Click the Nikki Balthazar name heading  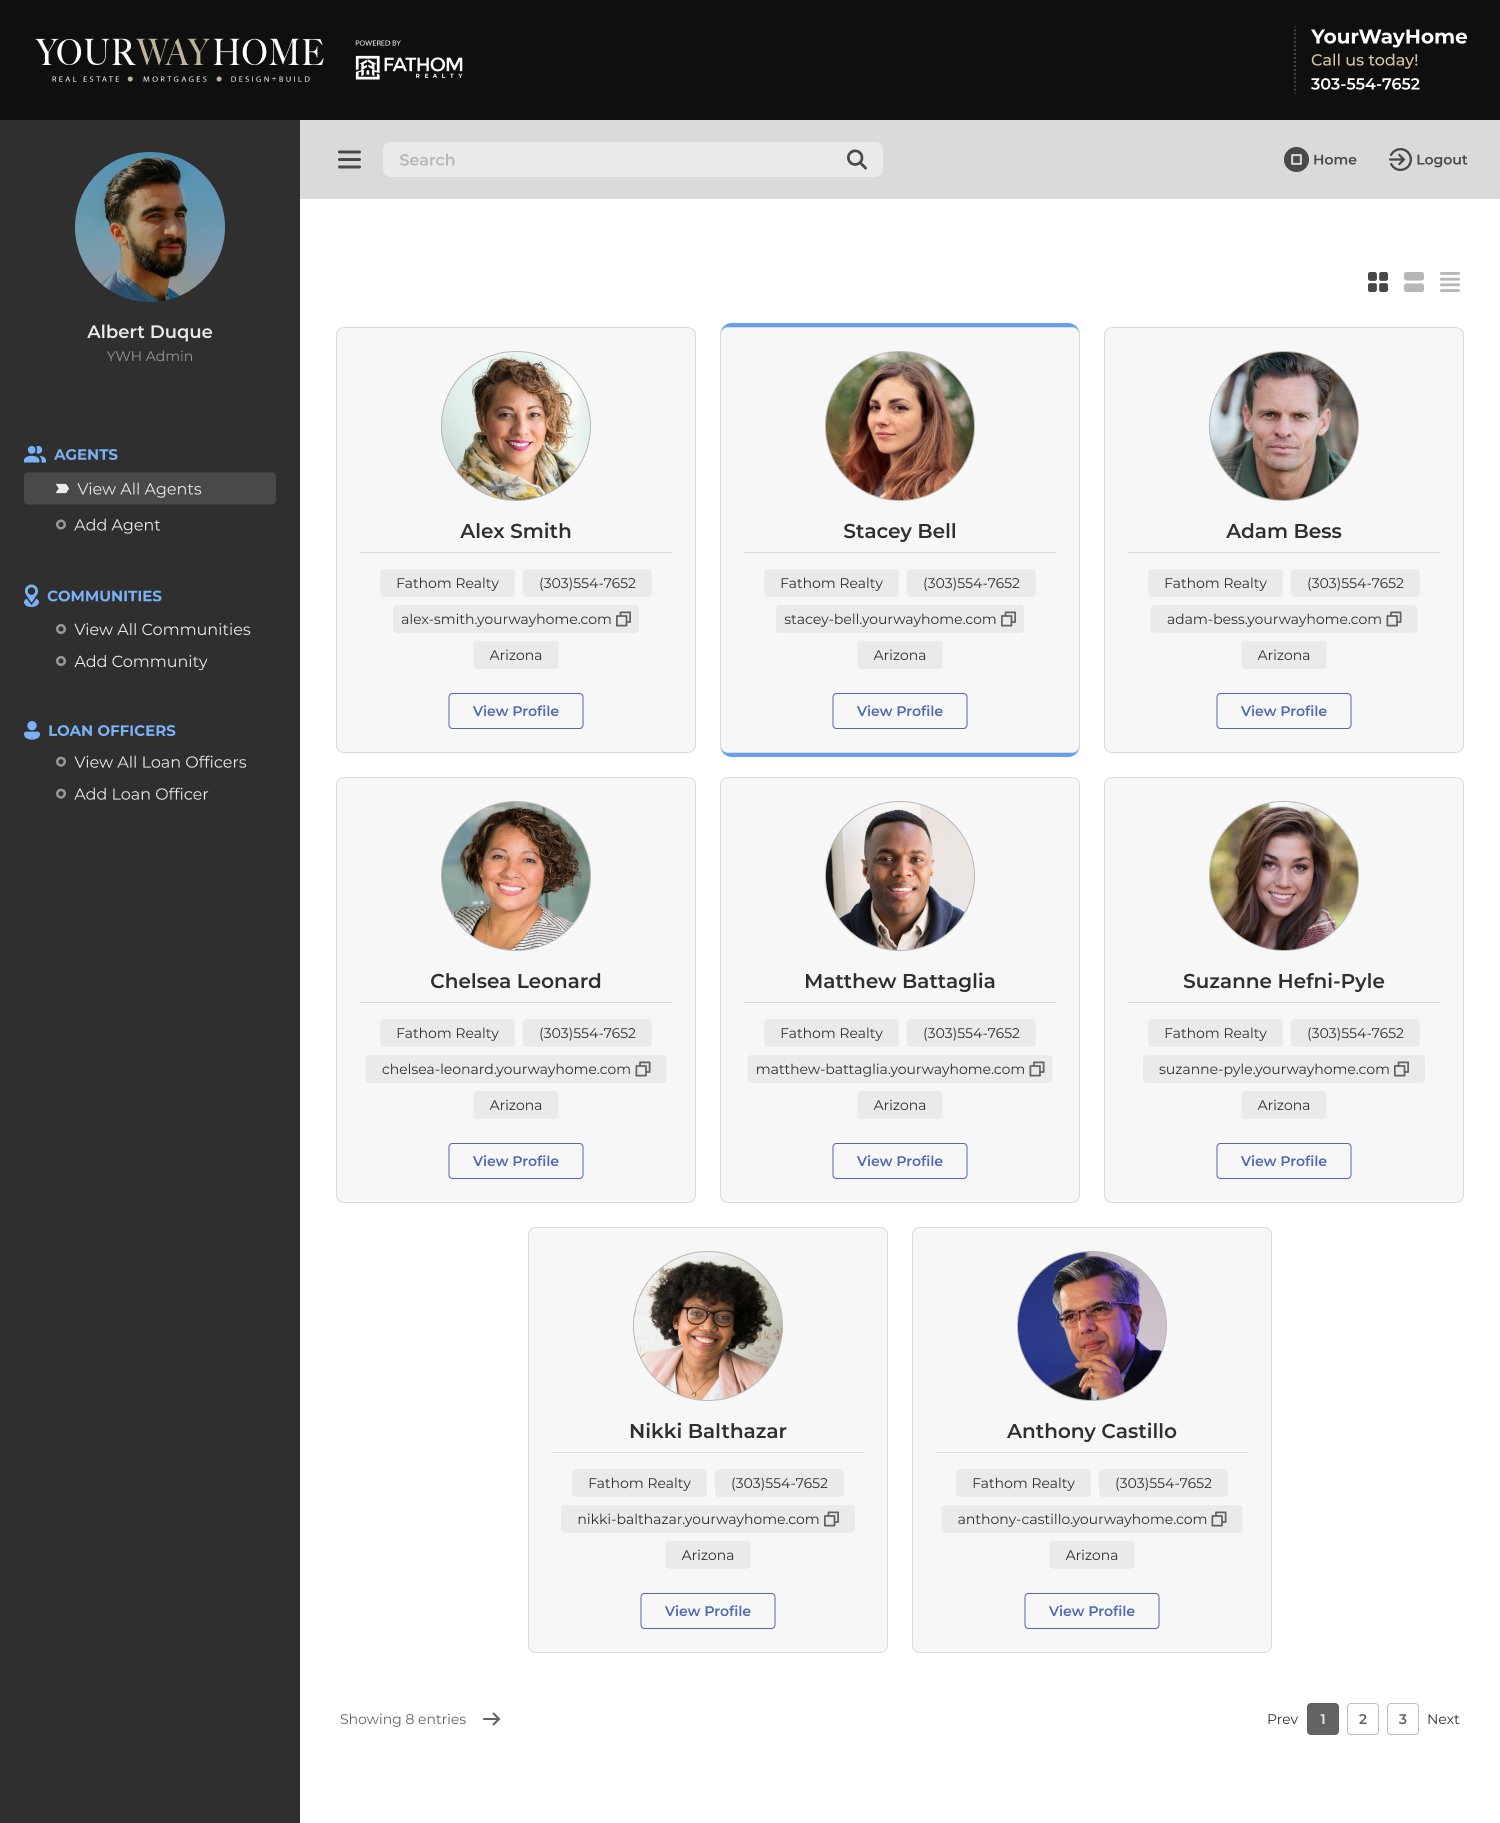tap(708, 1431)
